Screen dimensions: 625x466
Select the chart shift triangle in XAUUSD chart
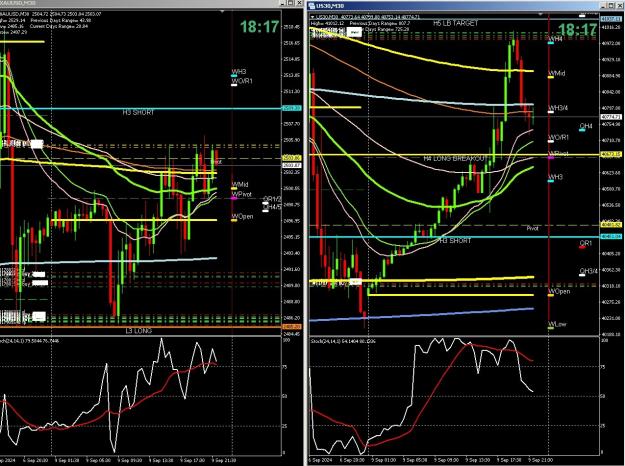pos(222,12)
